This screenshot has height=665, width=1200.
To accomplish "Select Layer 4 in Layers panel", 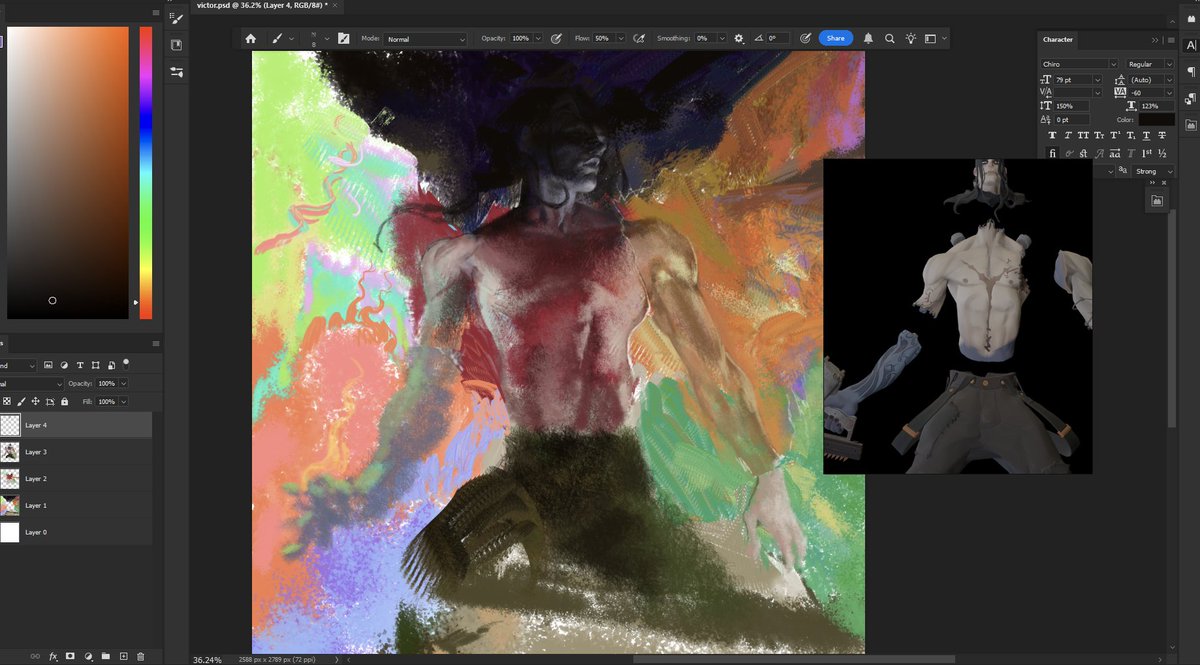I will (x=76, y=425).
